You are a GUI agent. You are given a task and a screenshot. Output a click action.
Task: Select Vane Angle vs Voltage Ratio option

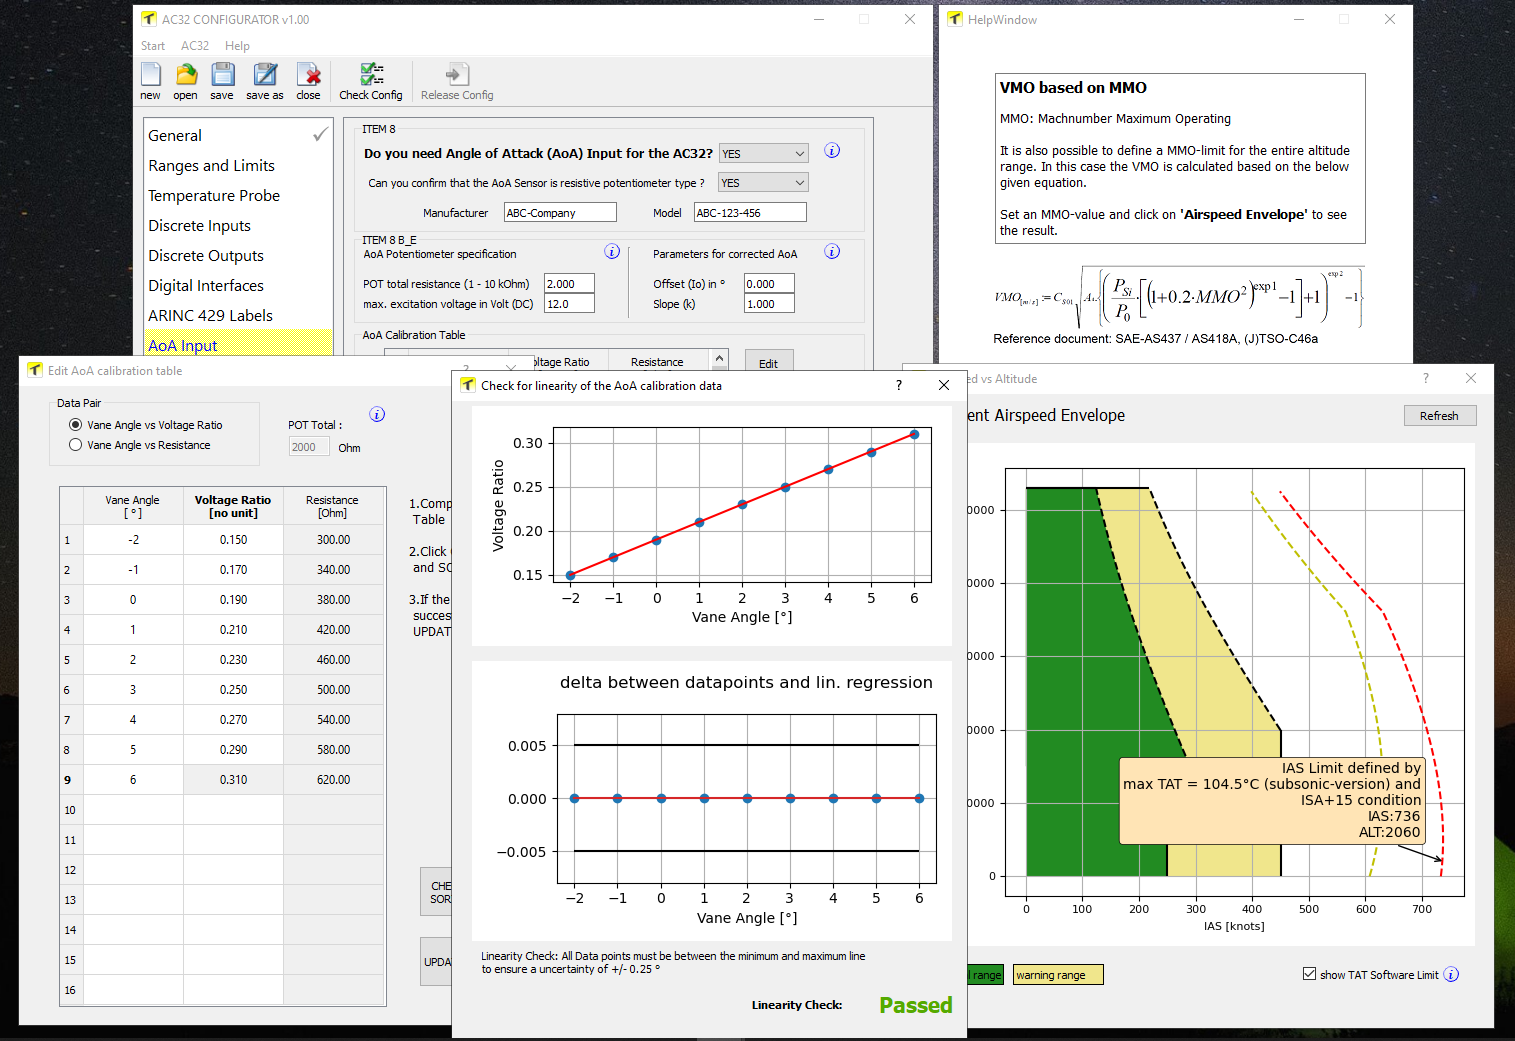[x=76, y=425]
